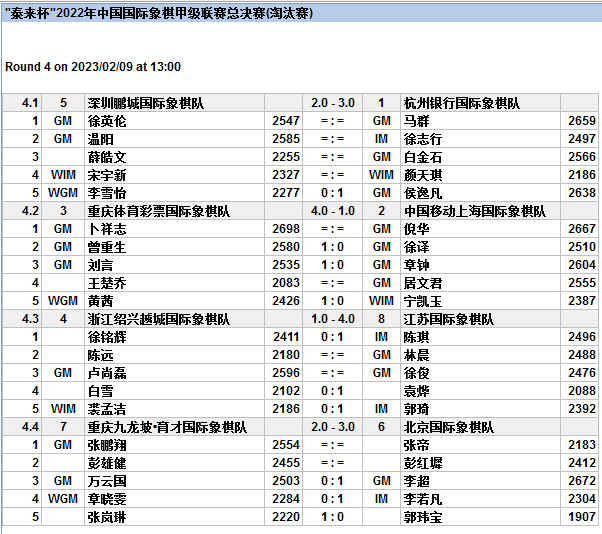
Task: Select team name 深圳鹏城国际象棋队
Action: click(146, 103)
